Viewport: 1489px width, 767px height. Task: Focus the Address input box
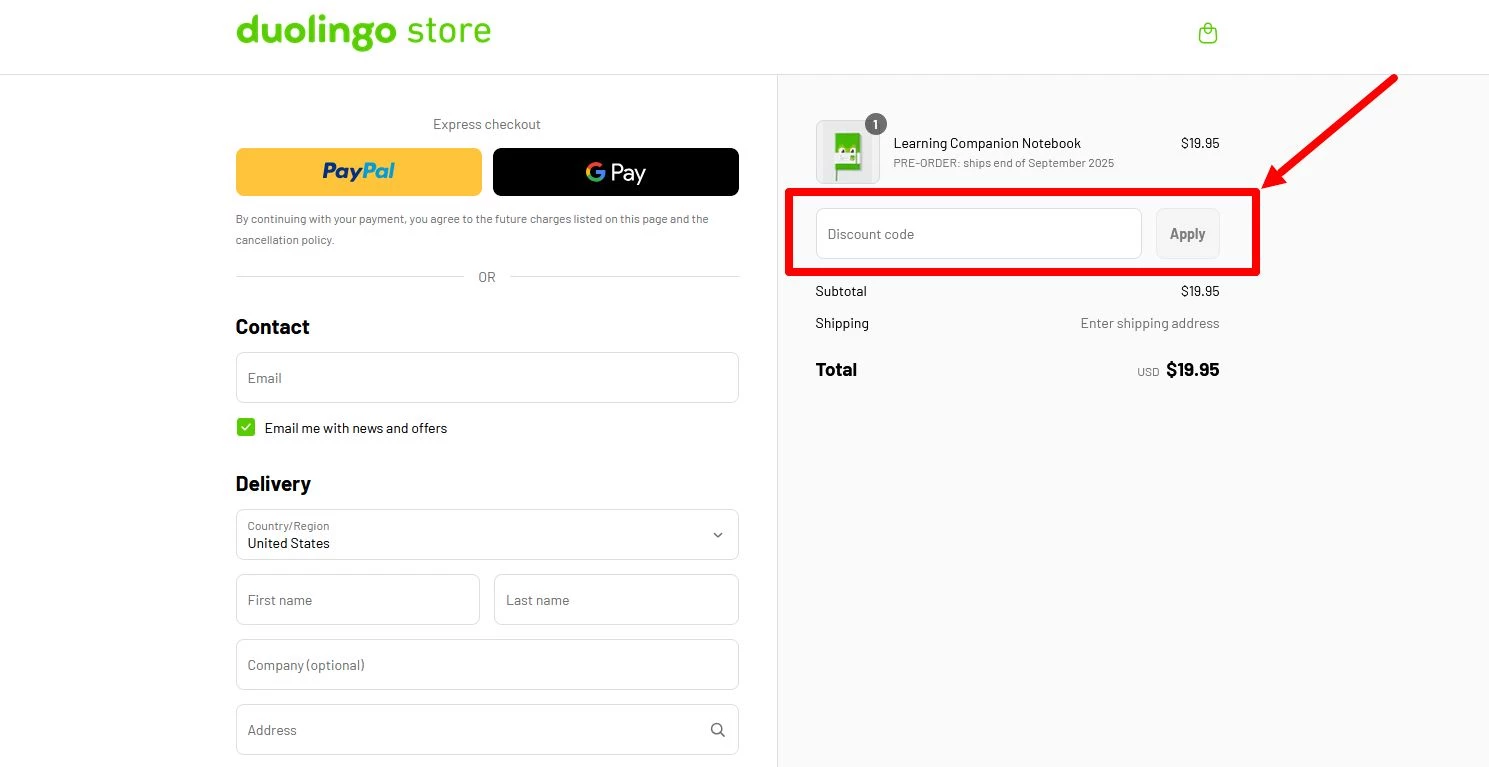tap(470, 730)
